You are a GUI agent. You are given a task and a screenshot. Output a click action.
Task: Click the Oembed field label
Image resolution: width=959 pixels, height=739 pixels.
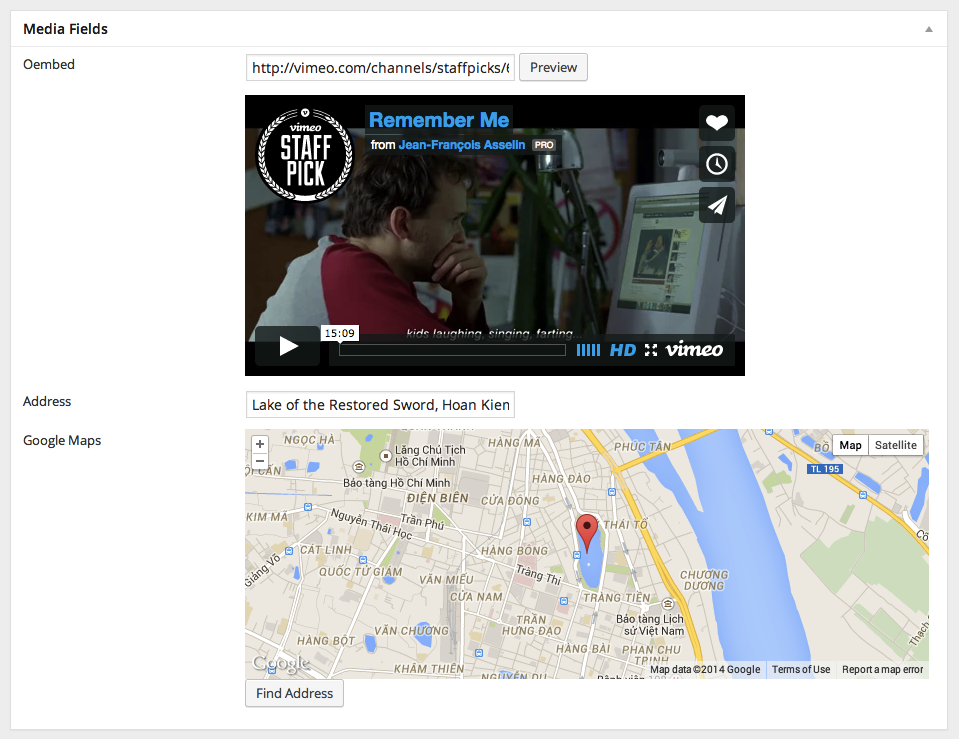click(x=49, y=64)
